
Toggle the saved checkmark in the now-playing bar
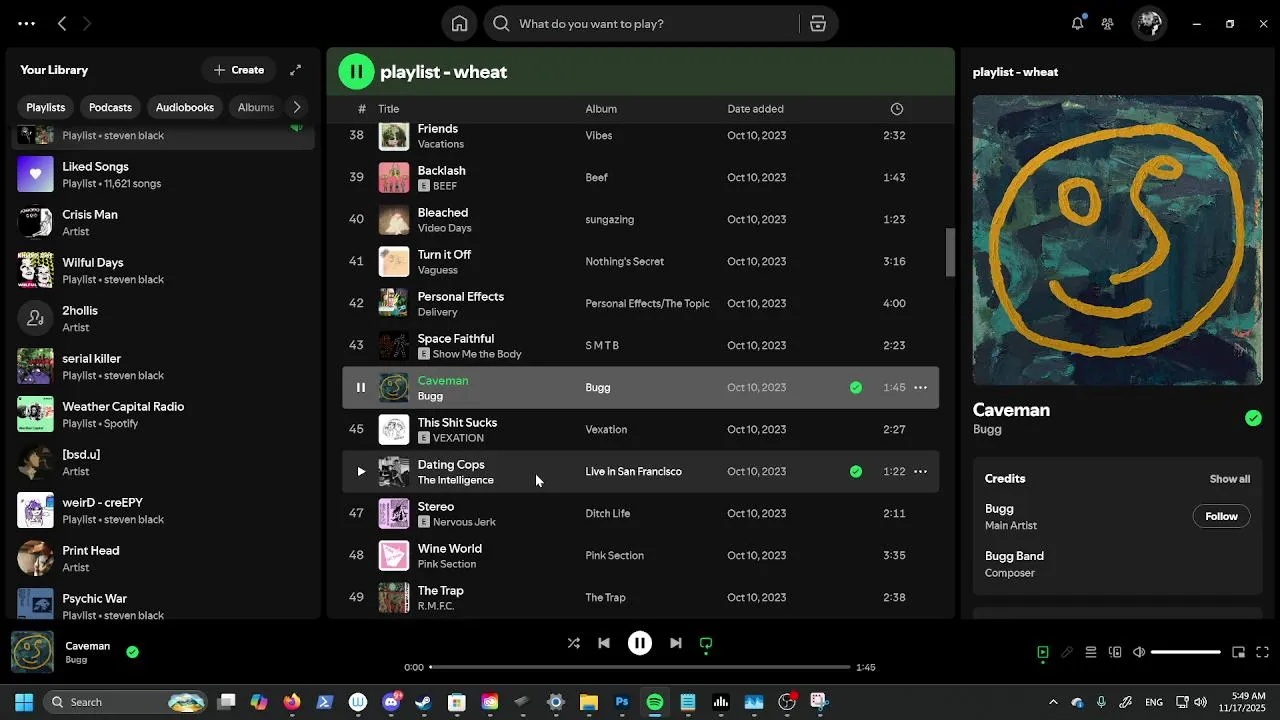click(x=132, y=652)
